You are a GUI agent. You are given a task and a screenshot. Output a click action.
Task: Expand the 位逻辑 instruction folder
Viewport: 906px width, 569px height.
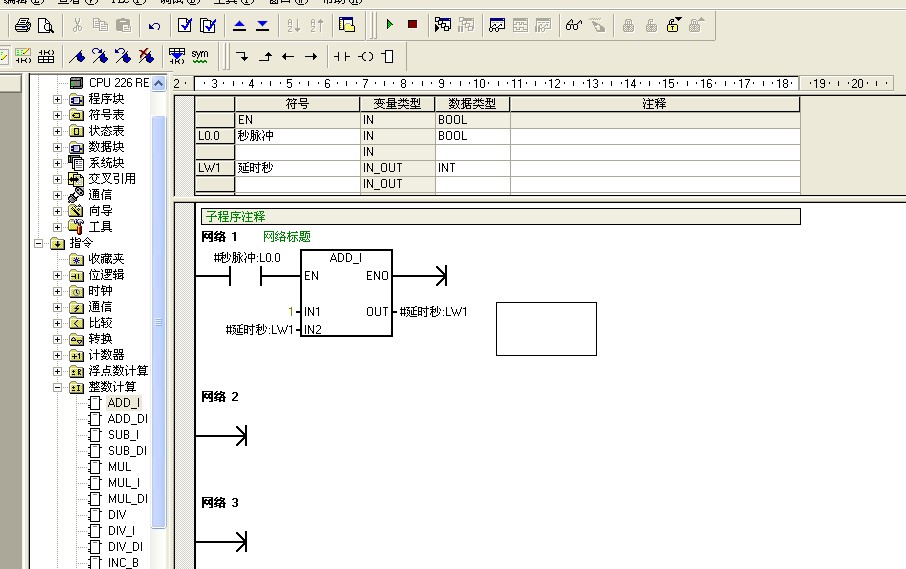pyautogui.click(x=57, y=276)
